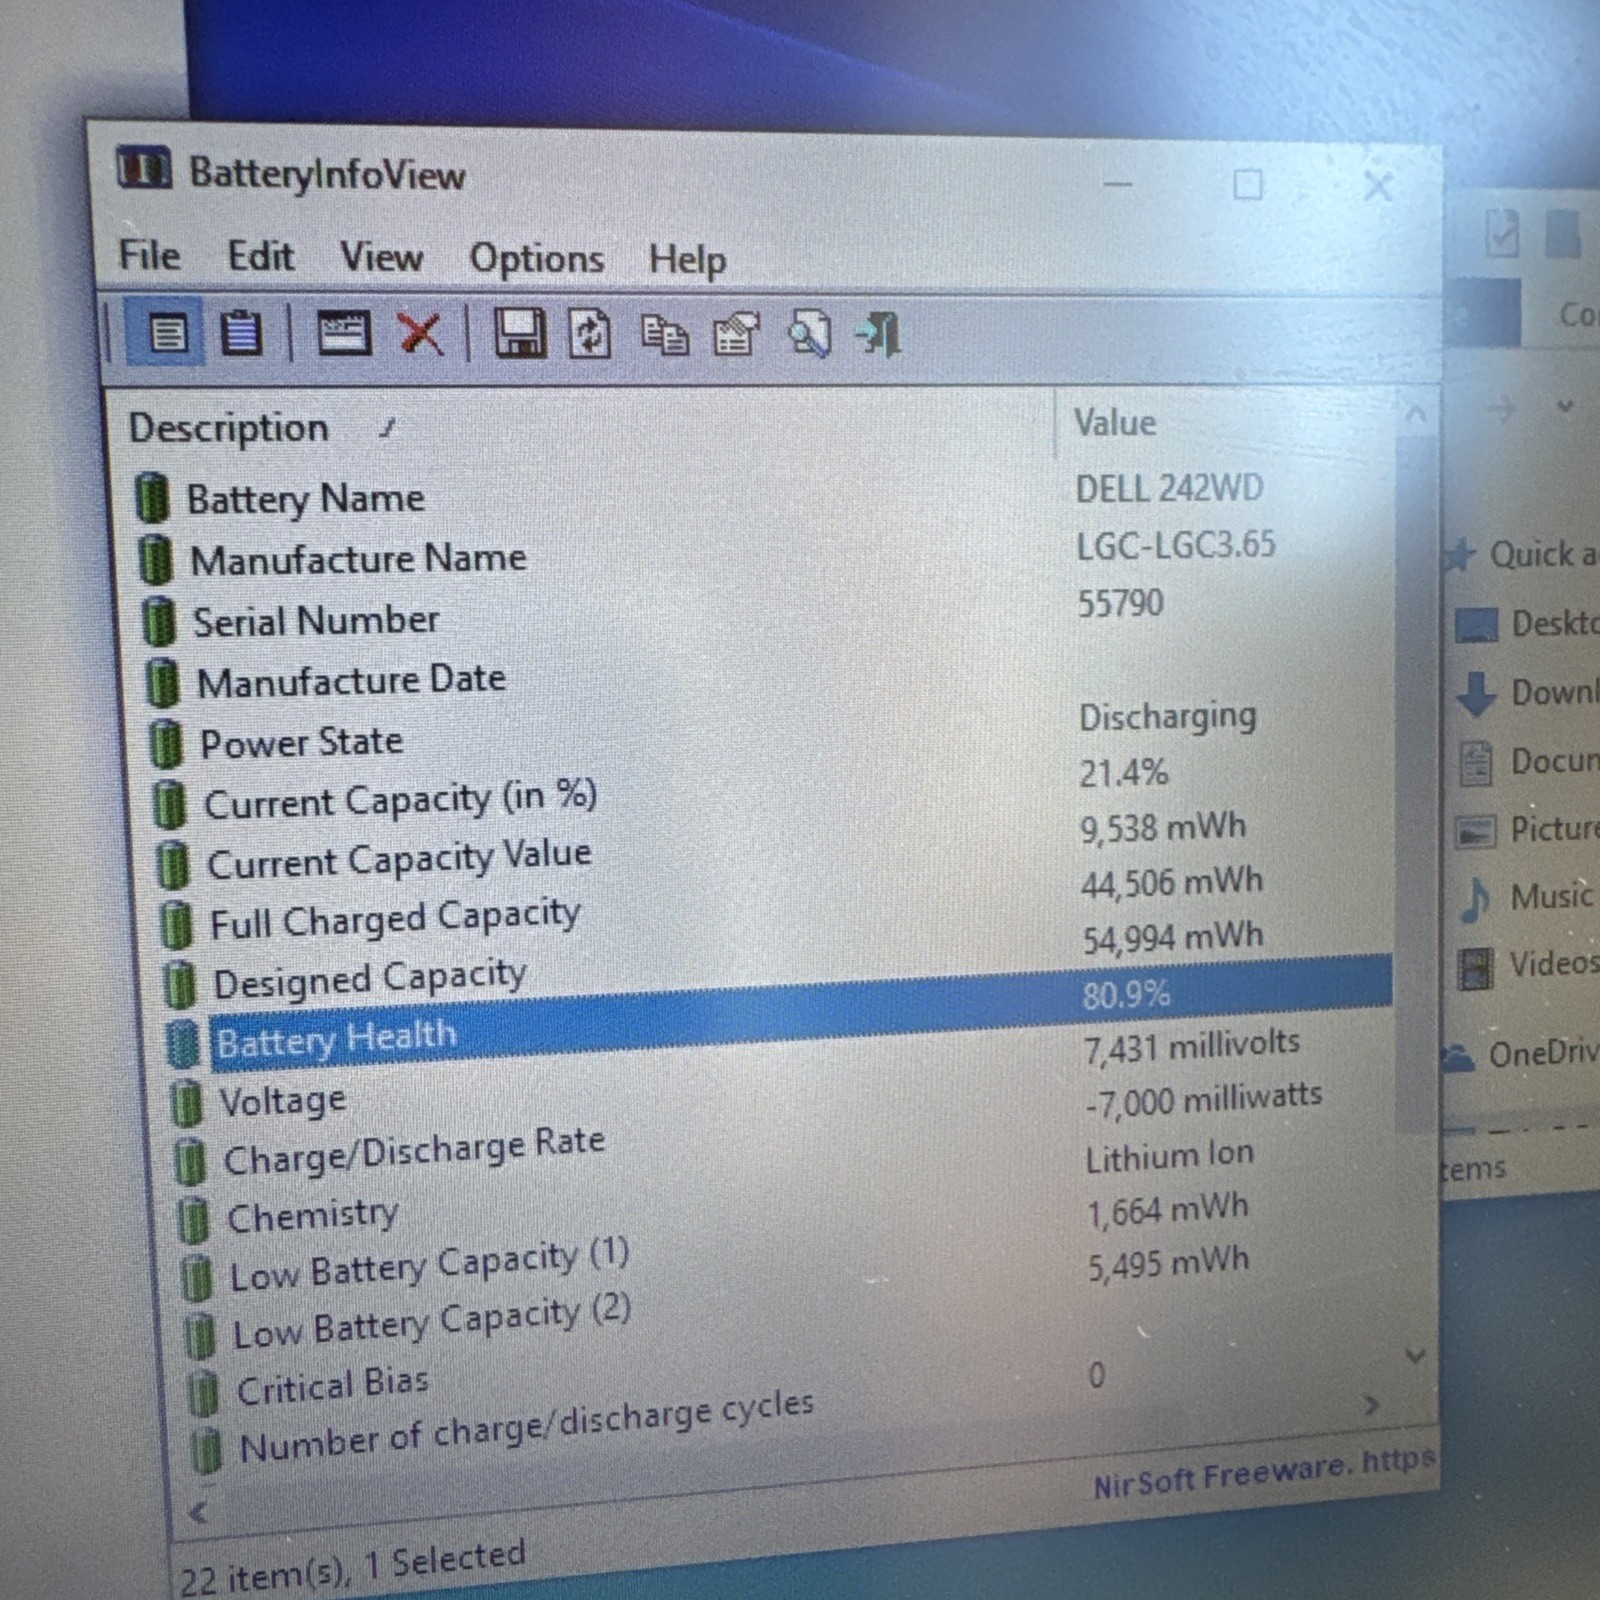Open Pictures in File Explorer sidebar
This screenshot has width=1600, height=1600.
(1528, 829)
